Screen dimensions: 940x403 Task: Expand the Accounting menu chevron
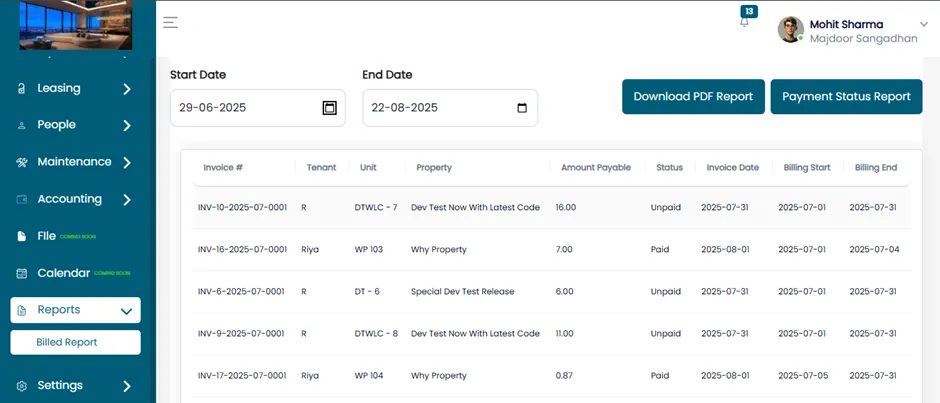(126, 200)
